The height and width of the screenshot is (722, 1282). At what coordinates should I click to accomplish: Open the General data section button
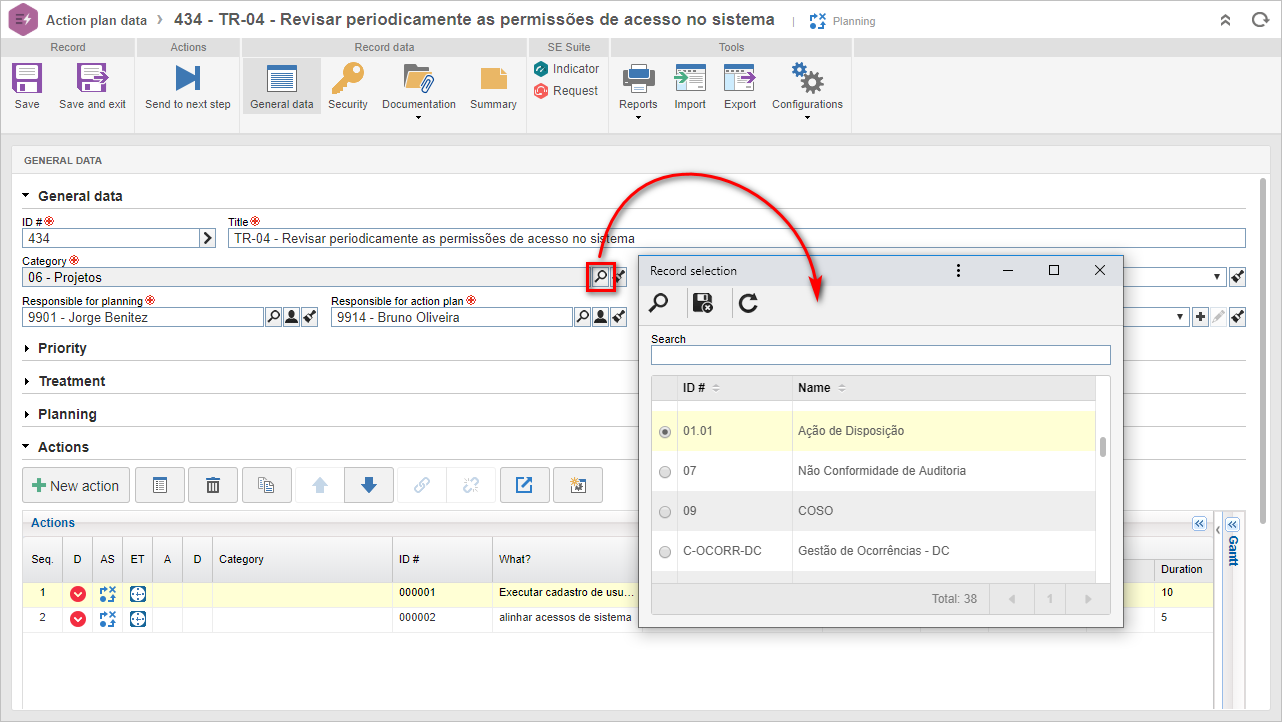281,85
